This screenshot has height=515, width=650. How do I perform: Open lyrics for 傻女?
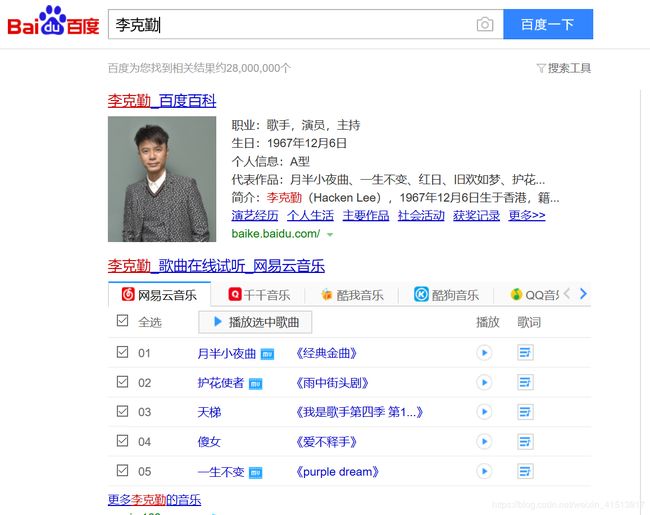tap(525, 441)
